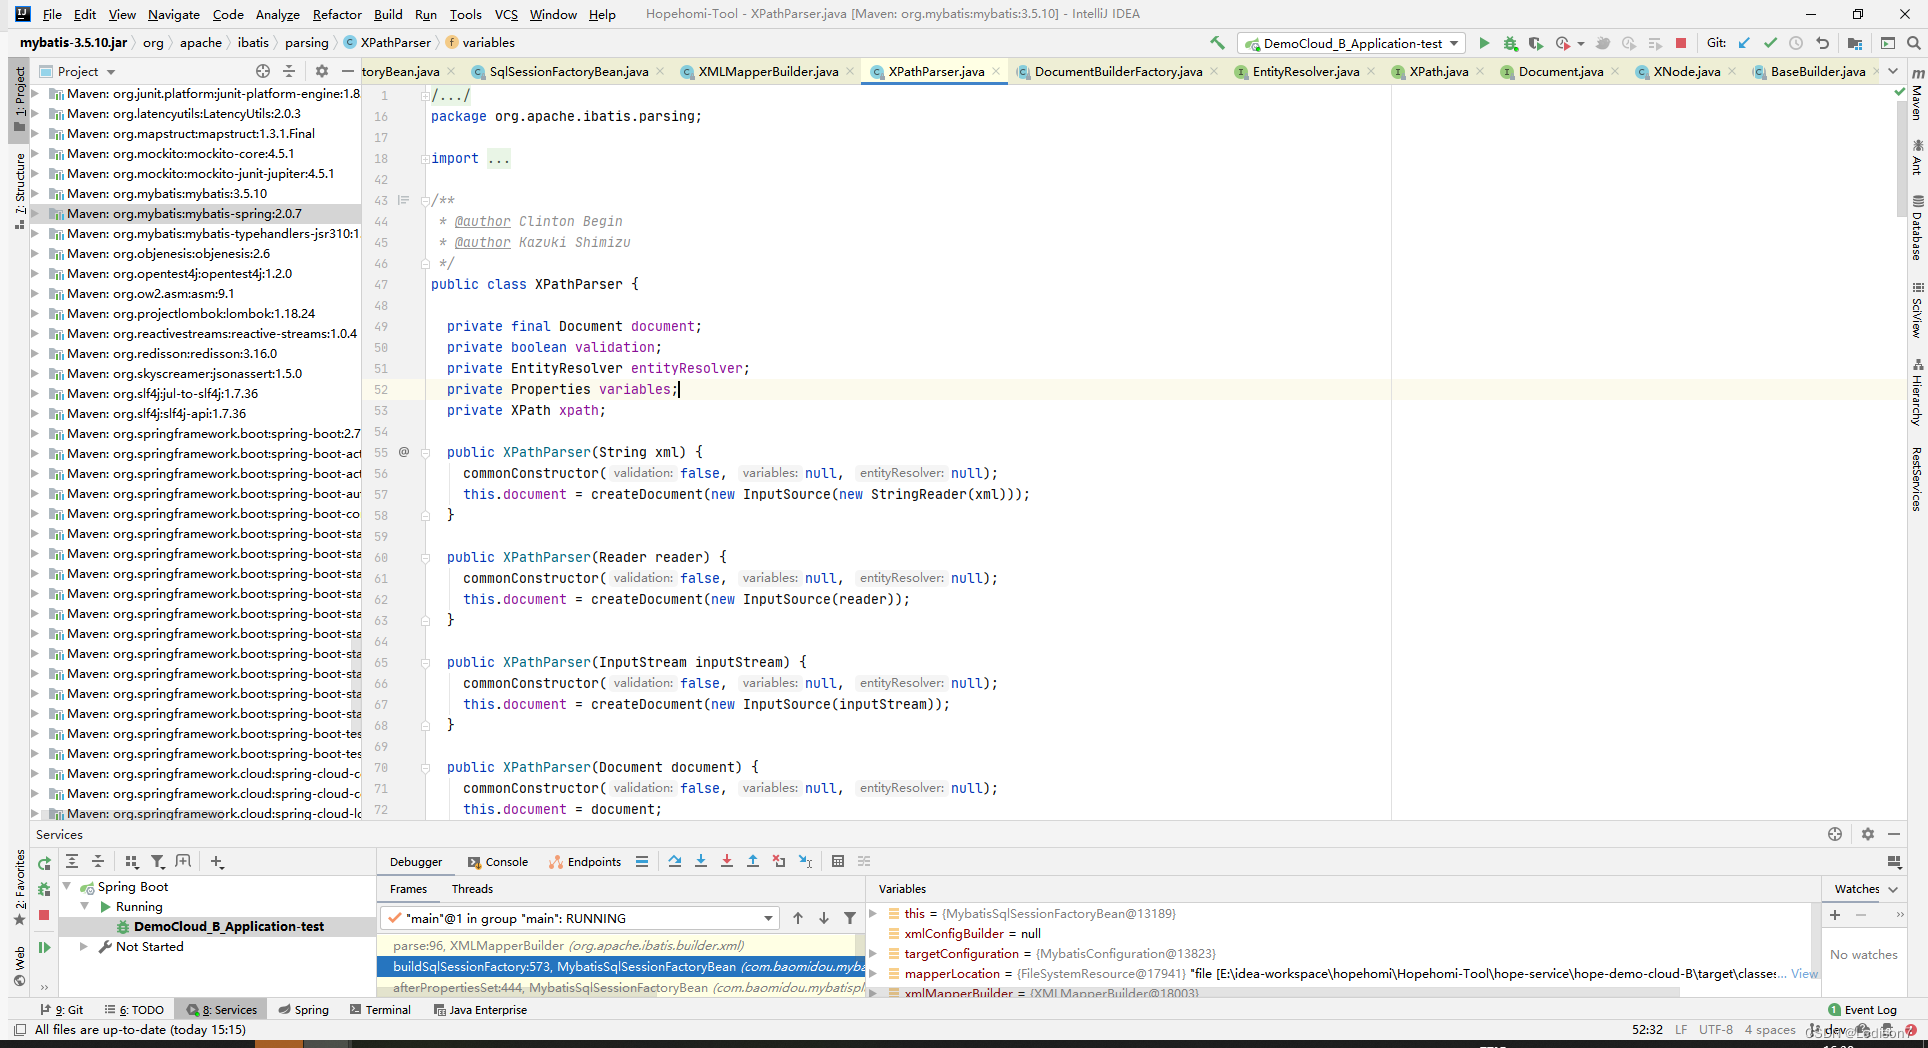Stop the running application in top toolbar
1928x1048 pixels.
click(x=1681, y=43)
